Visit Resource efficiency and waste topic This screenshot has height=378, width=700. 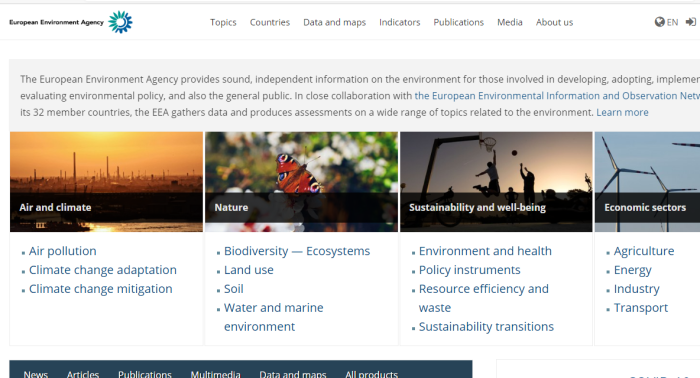point(483,298)
